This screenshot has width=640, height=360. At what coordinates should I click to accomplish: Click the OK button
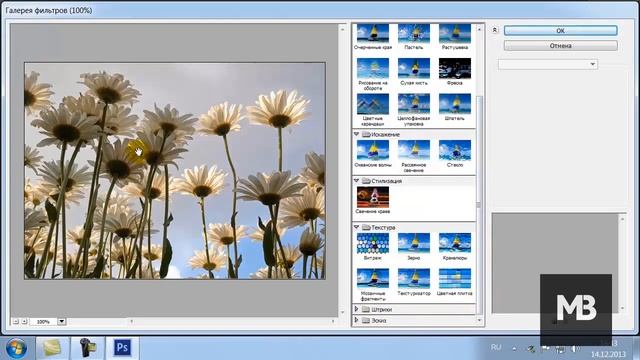coord(560,31)
